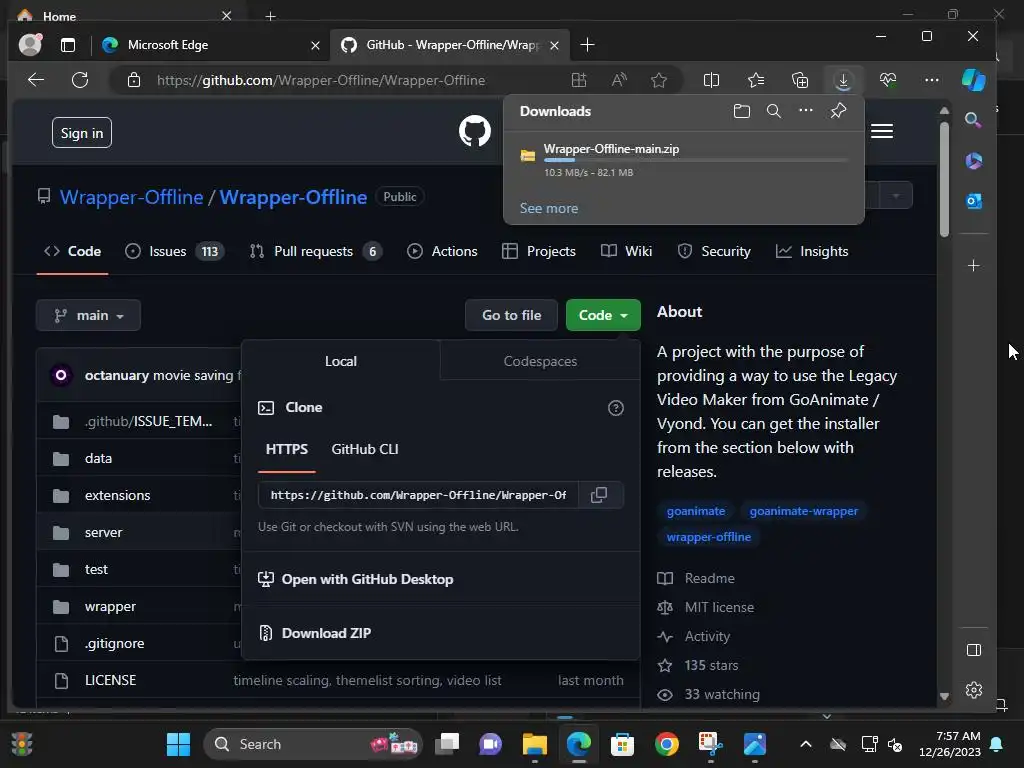Toggle the green Code dropdown button
The width and height of the screenshot is (1024, 768).
coord(603,315)
